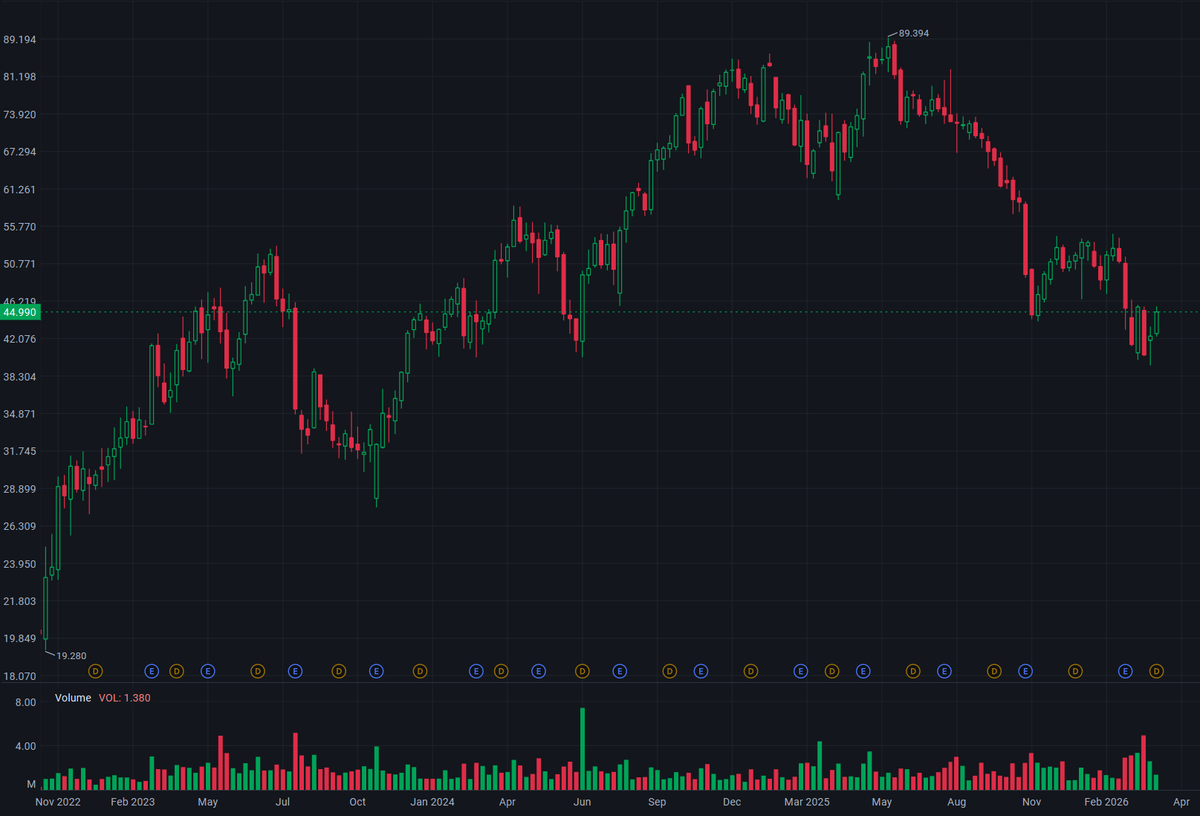The width and height of the screenshot is (1200, 816).
Task: Click the 89.394 high price label
Action: (x=914, y=33)
